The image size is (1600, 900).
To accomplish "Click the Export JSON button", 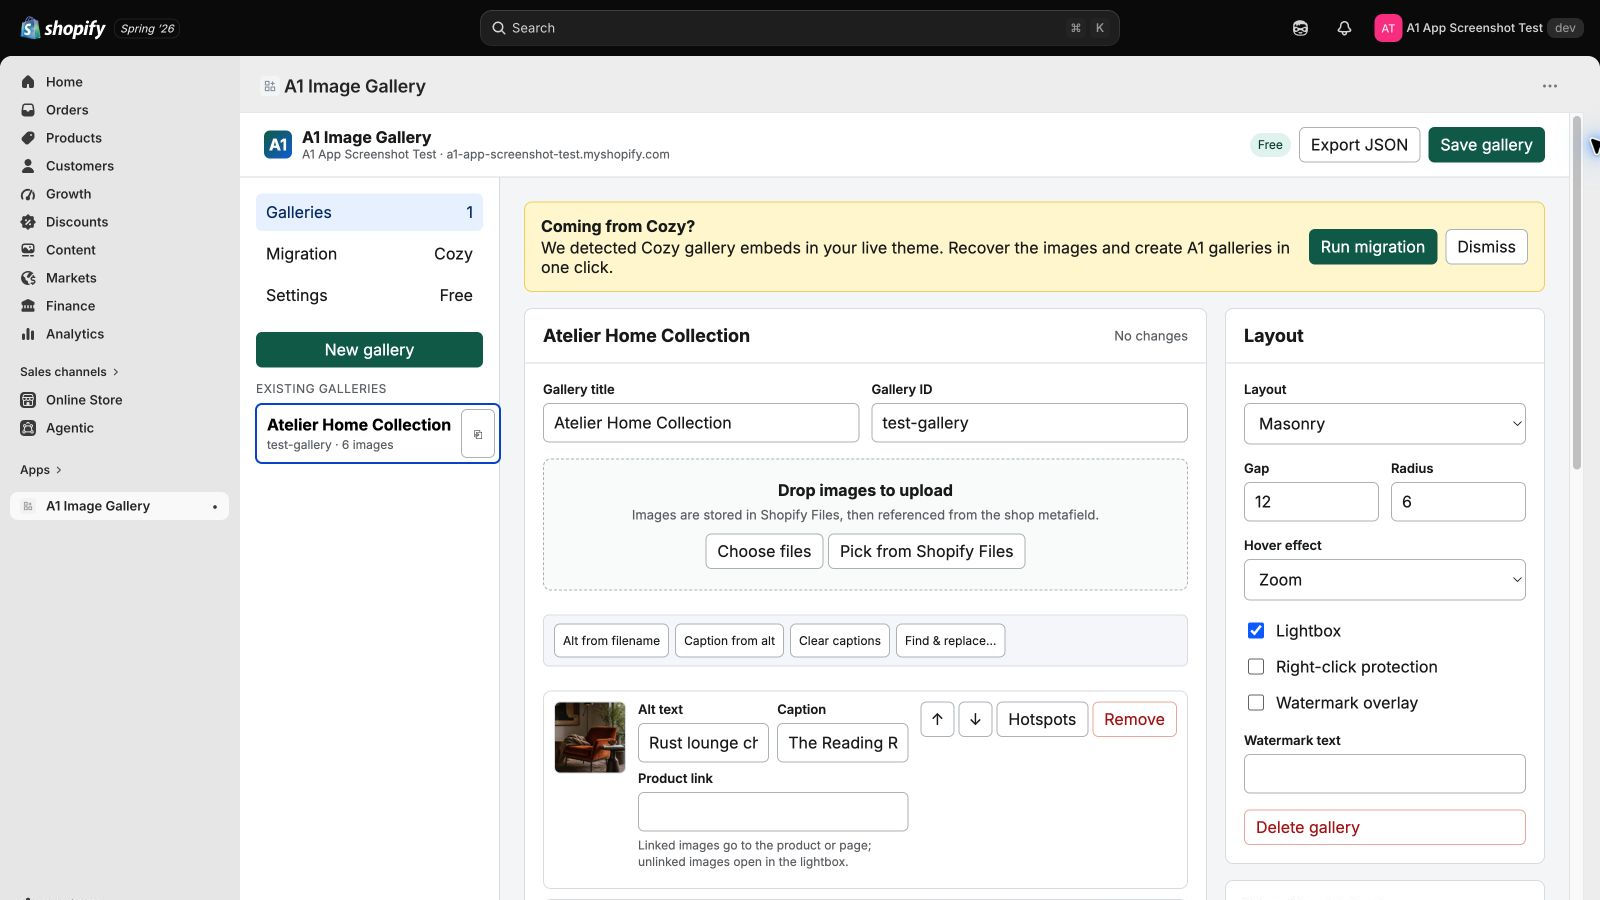I will point(1359,145).
